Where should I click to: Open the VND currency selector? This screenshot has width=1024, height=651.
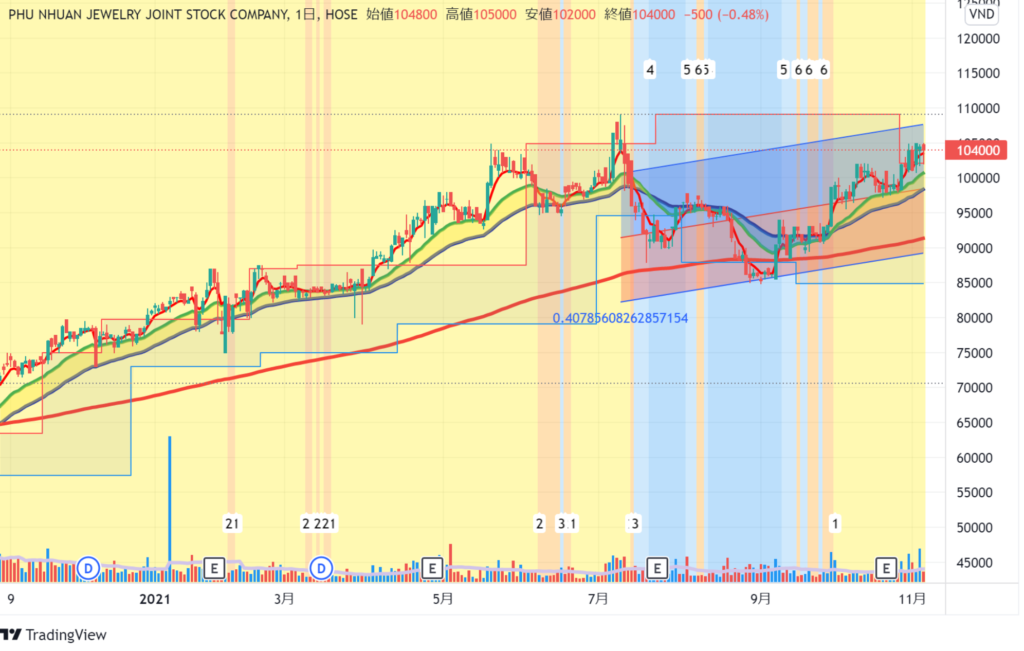click(x=982, y=14)
